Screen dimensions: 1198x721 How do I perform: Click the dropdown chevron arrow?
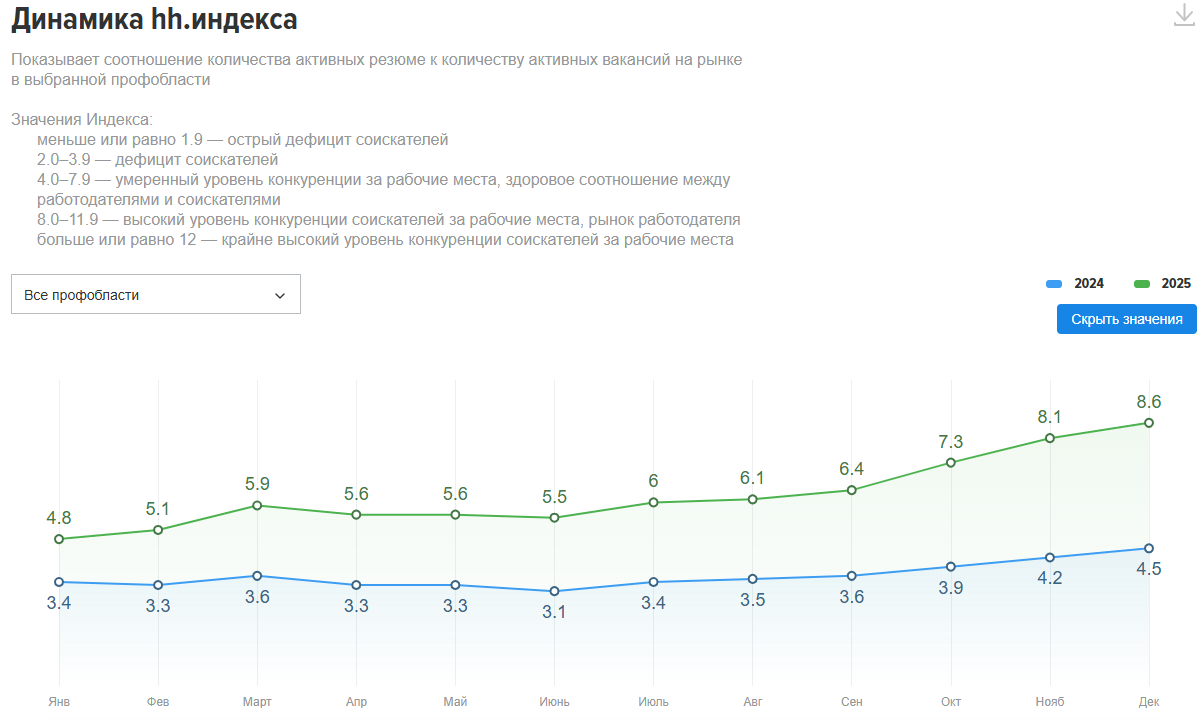[x=280, y=296]
